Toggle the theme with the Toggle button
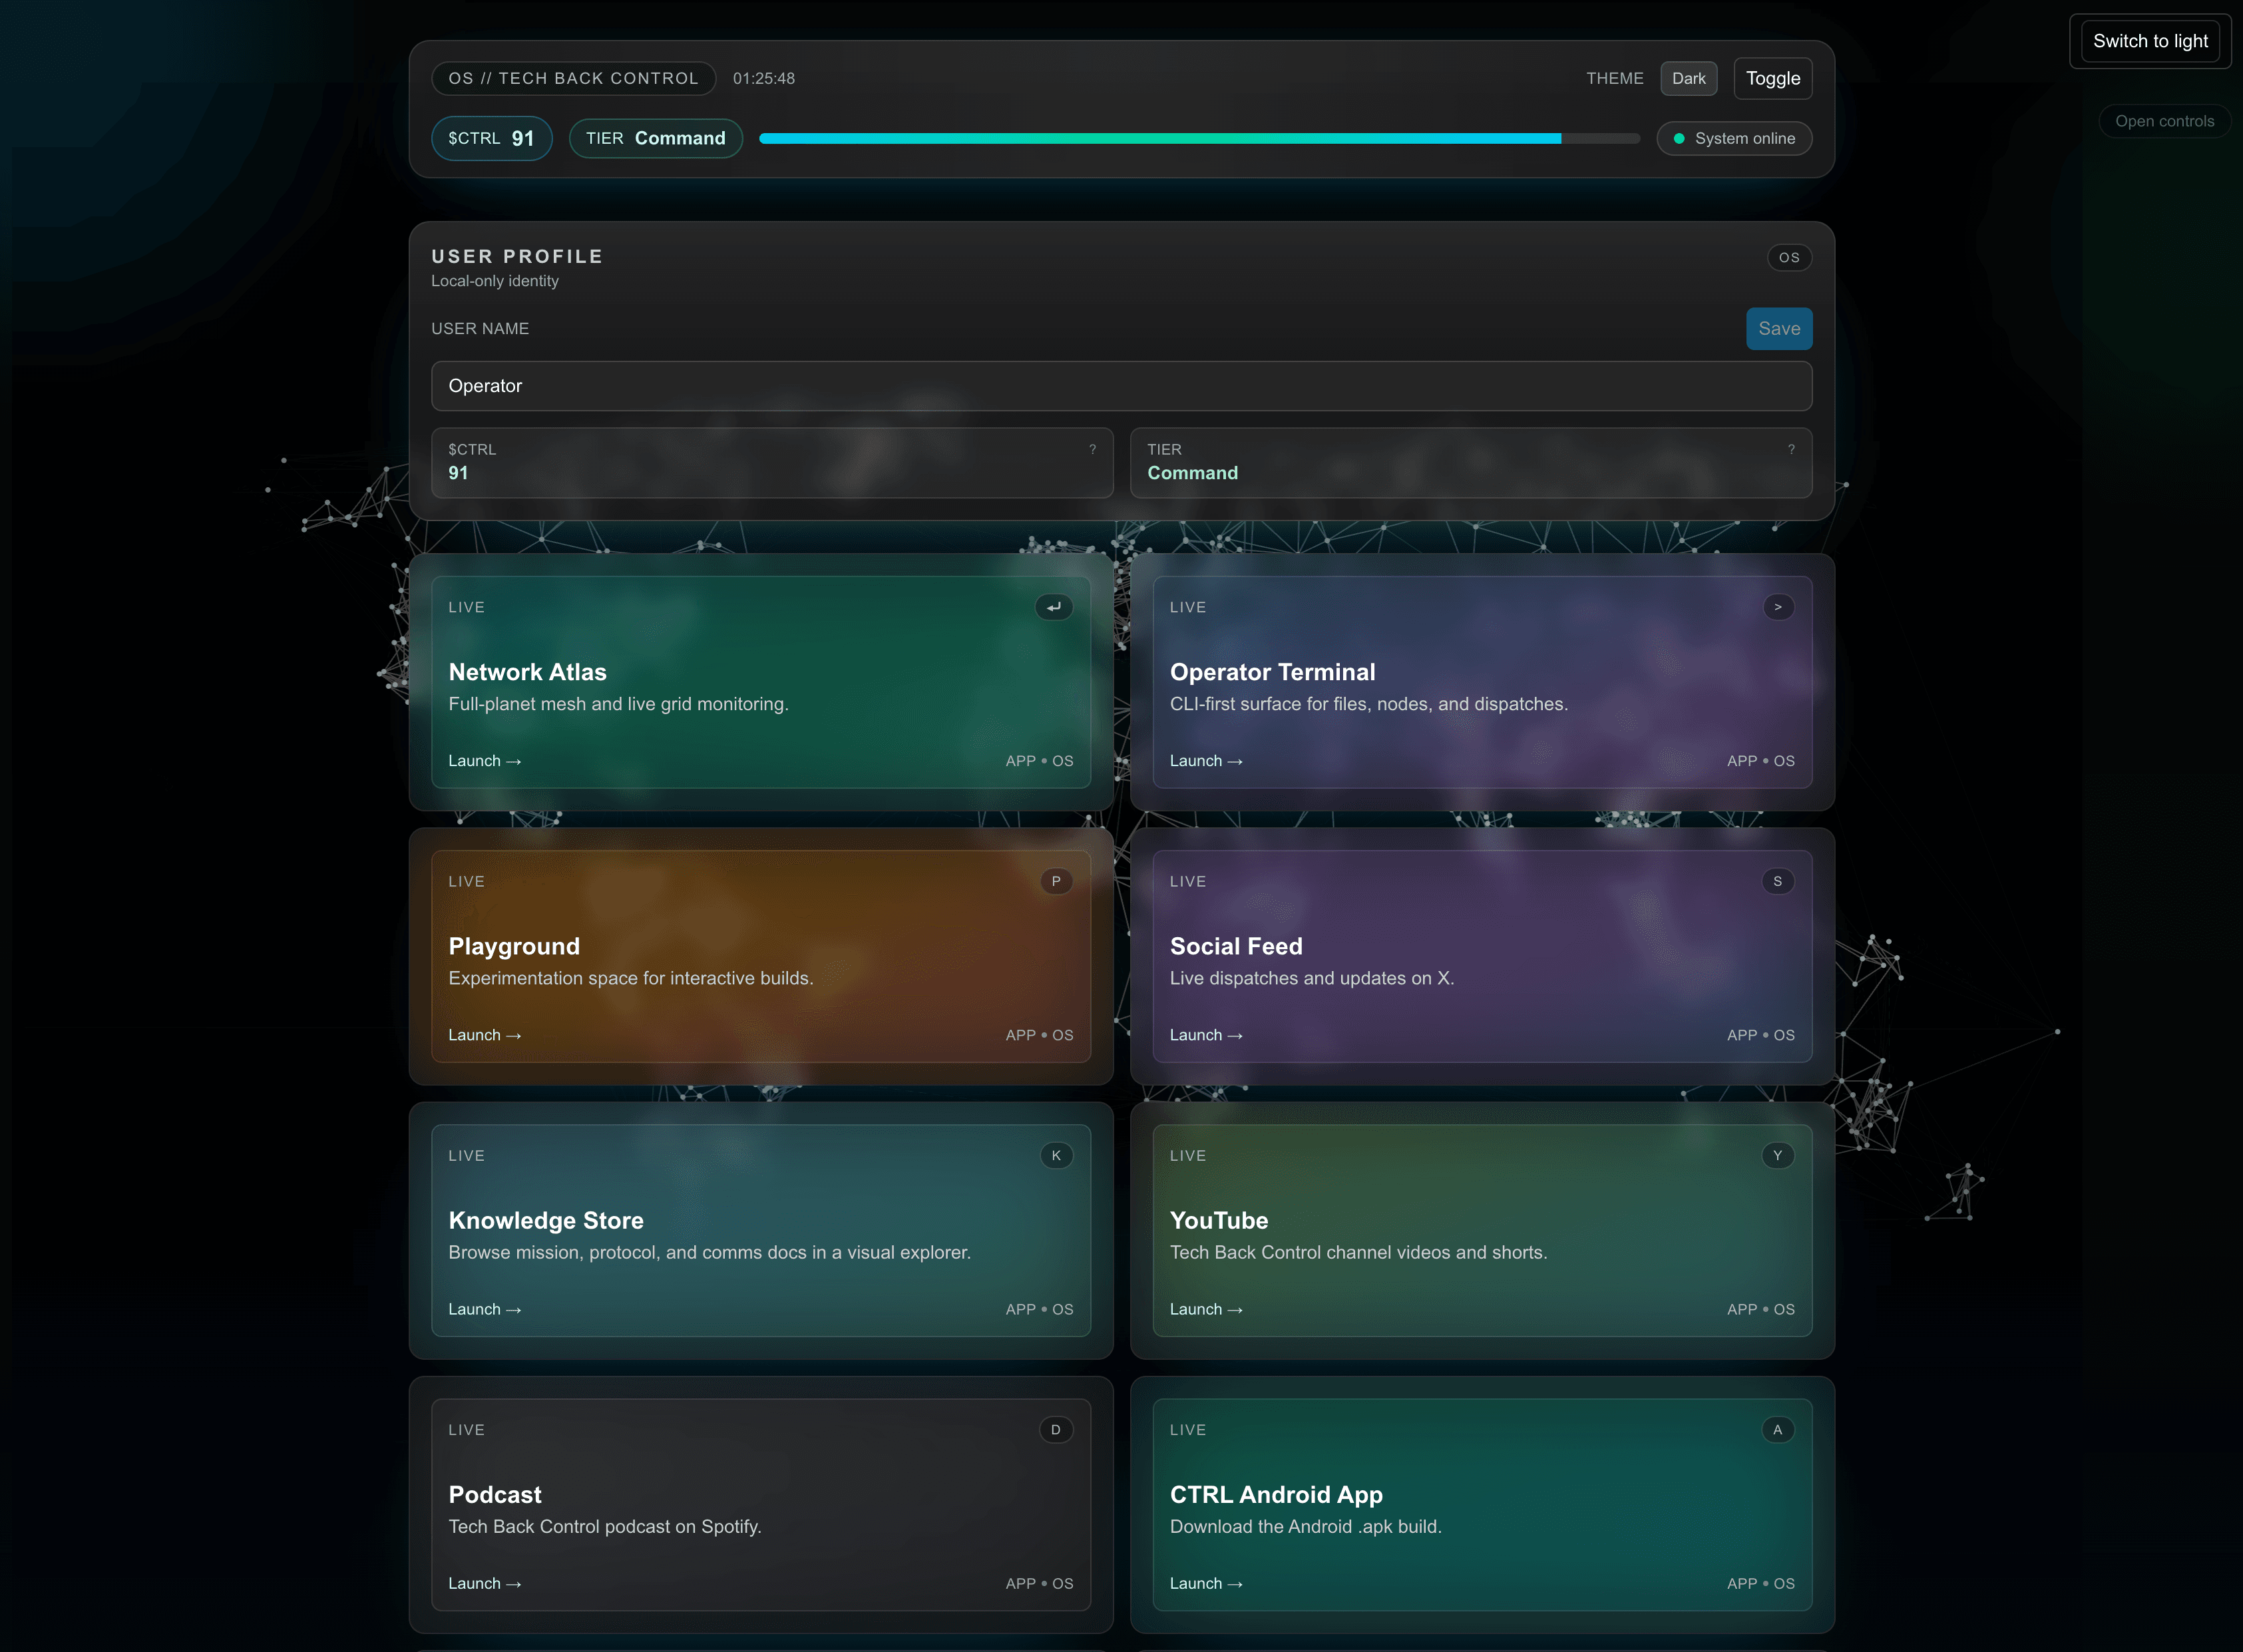Screen dimensions: 2243x1652 tap(1772, 78)
